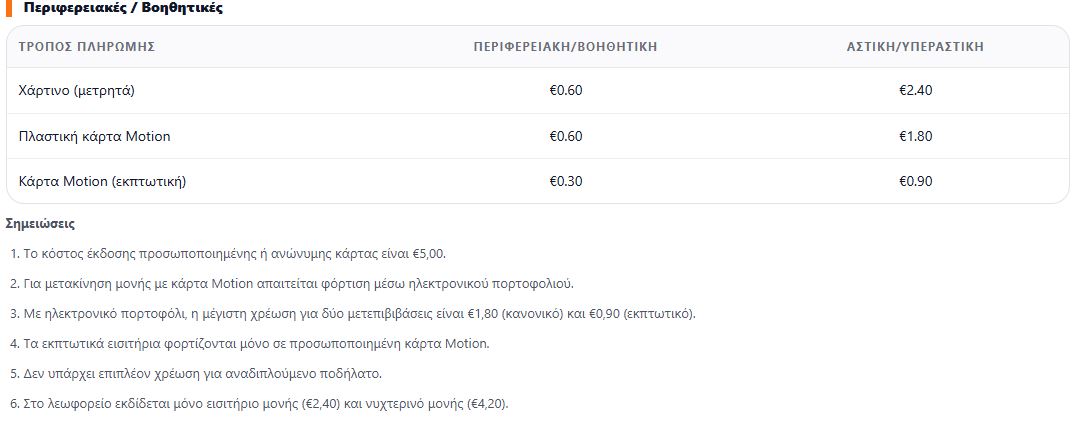
Task: Select the "Χάρτινο (μετρητά)" row label
Action: [x=76, y=90]
